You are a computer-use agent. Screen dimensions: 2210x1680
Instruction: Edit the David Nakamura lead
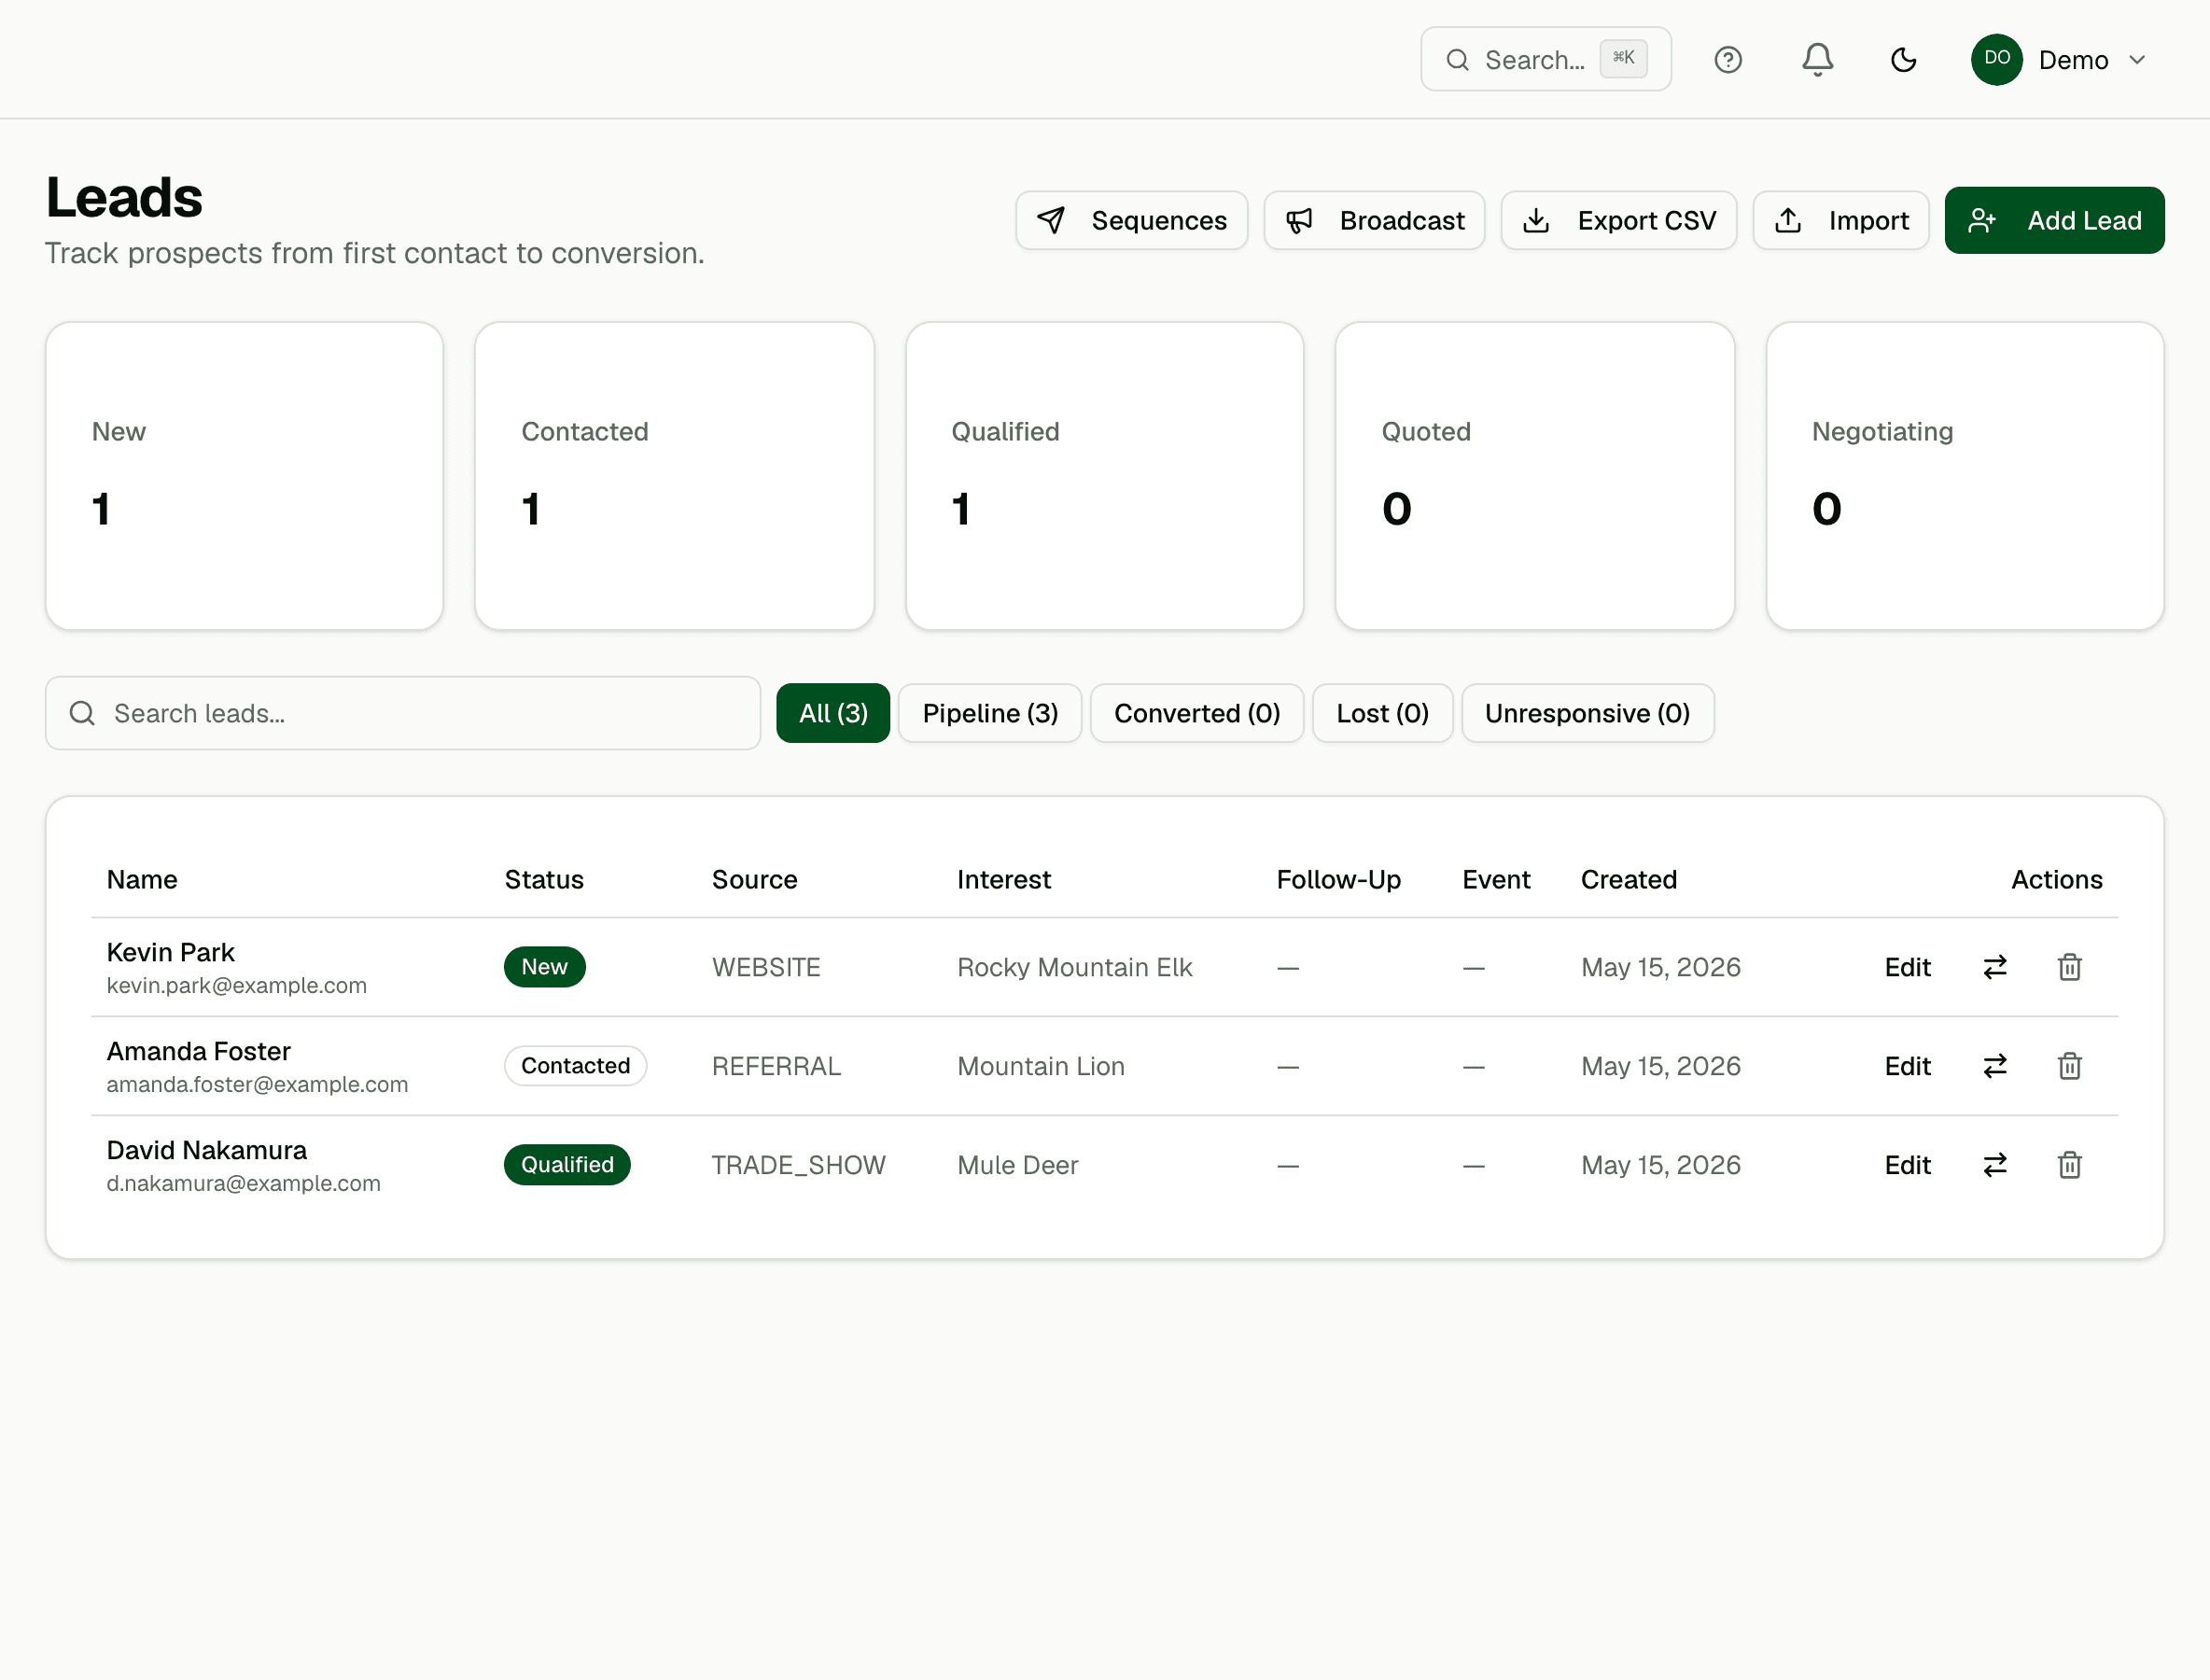pos(1907,1165)
